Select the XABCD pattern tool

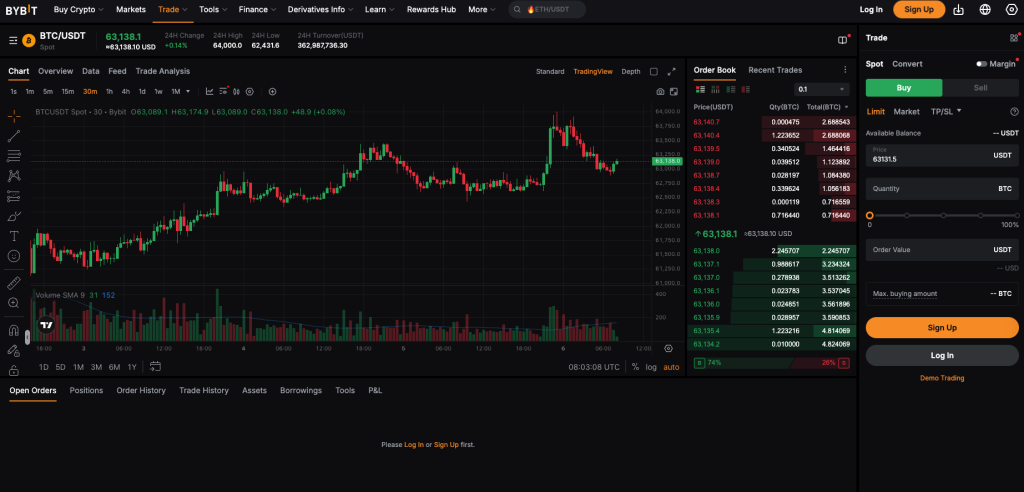pos(14,176)
